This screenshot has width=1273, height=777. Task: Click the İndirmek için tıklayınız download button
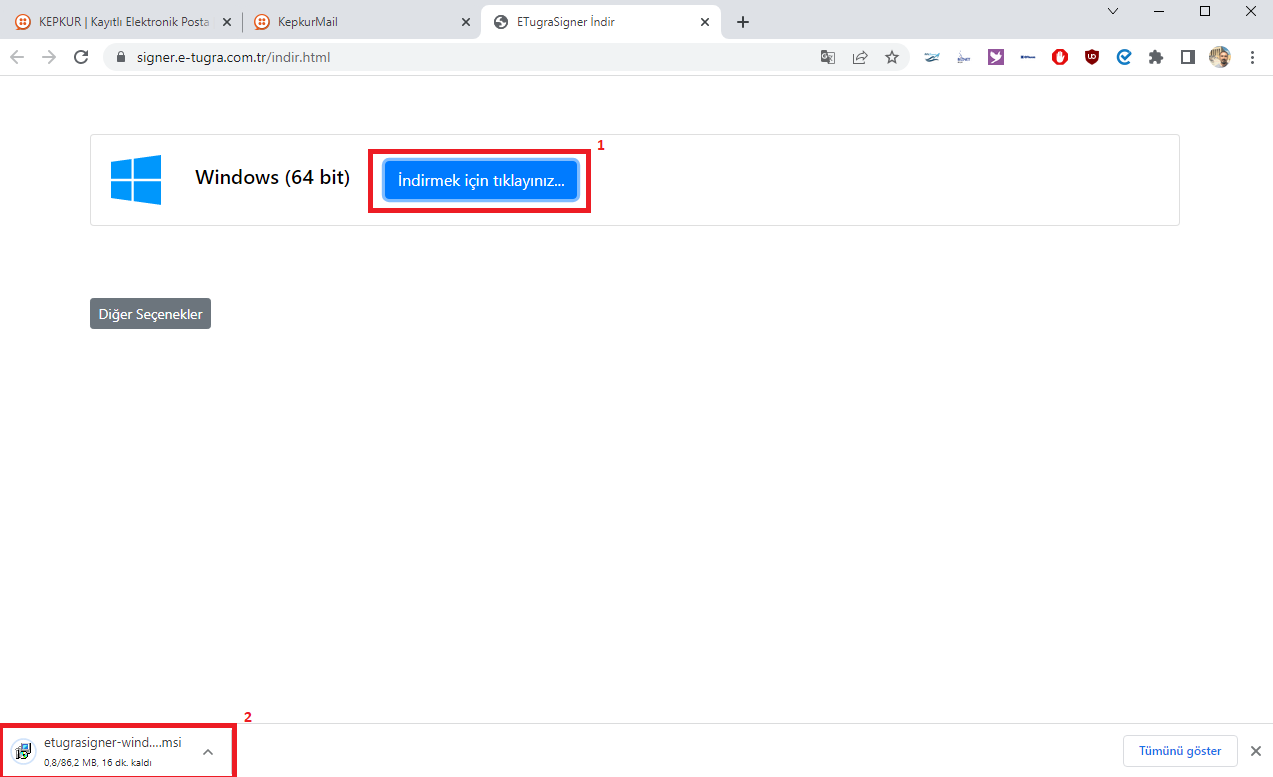pos(481,181)
